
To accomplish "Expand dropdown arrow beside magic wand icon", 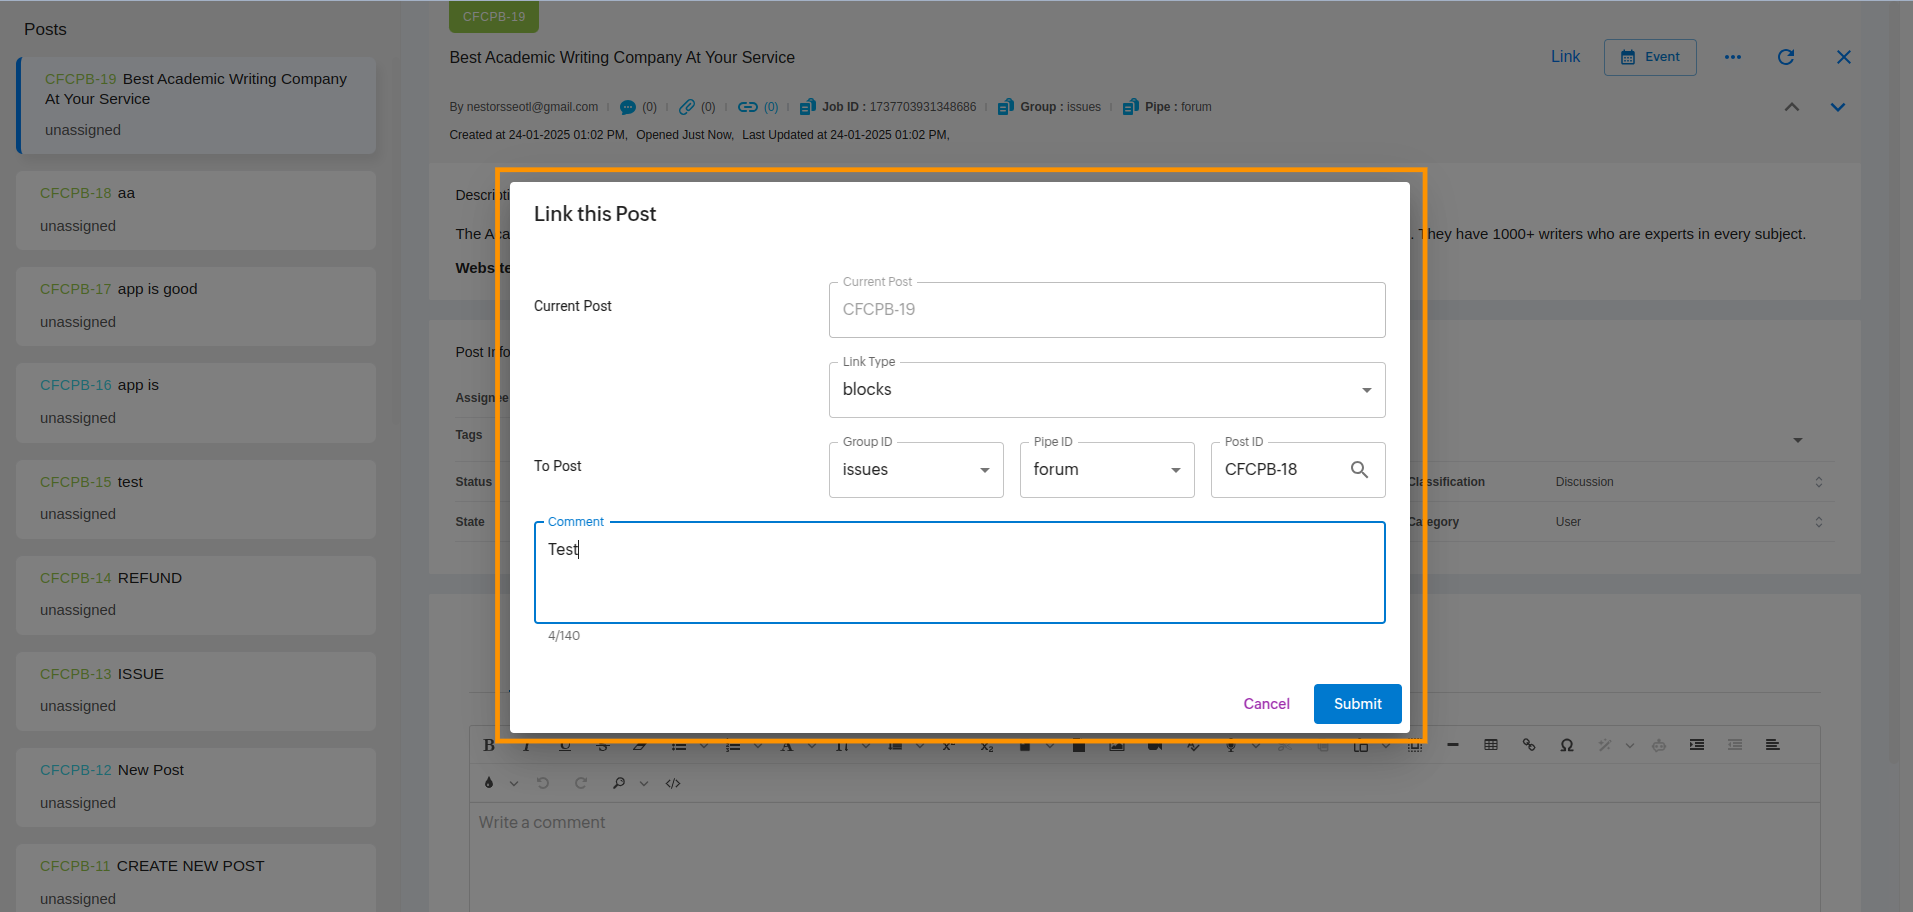I will pyautogui.click(x=1630, y=745).
